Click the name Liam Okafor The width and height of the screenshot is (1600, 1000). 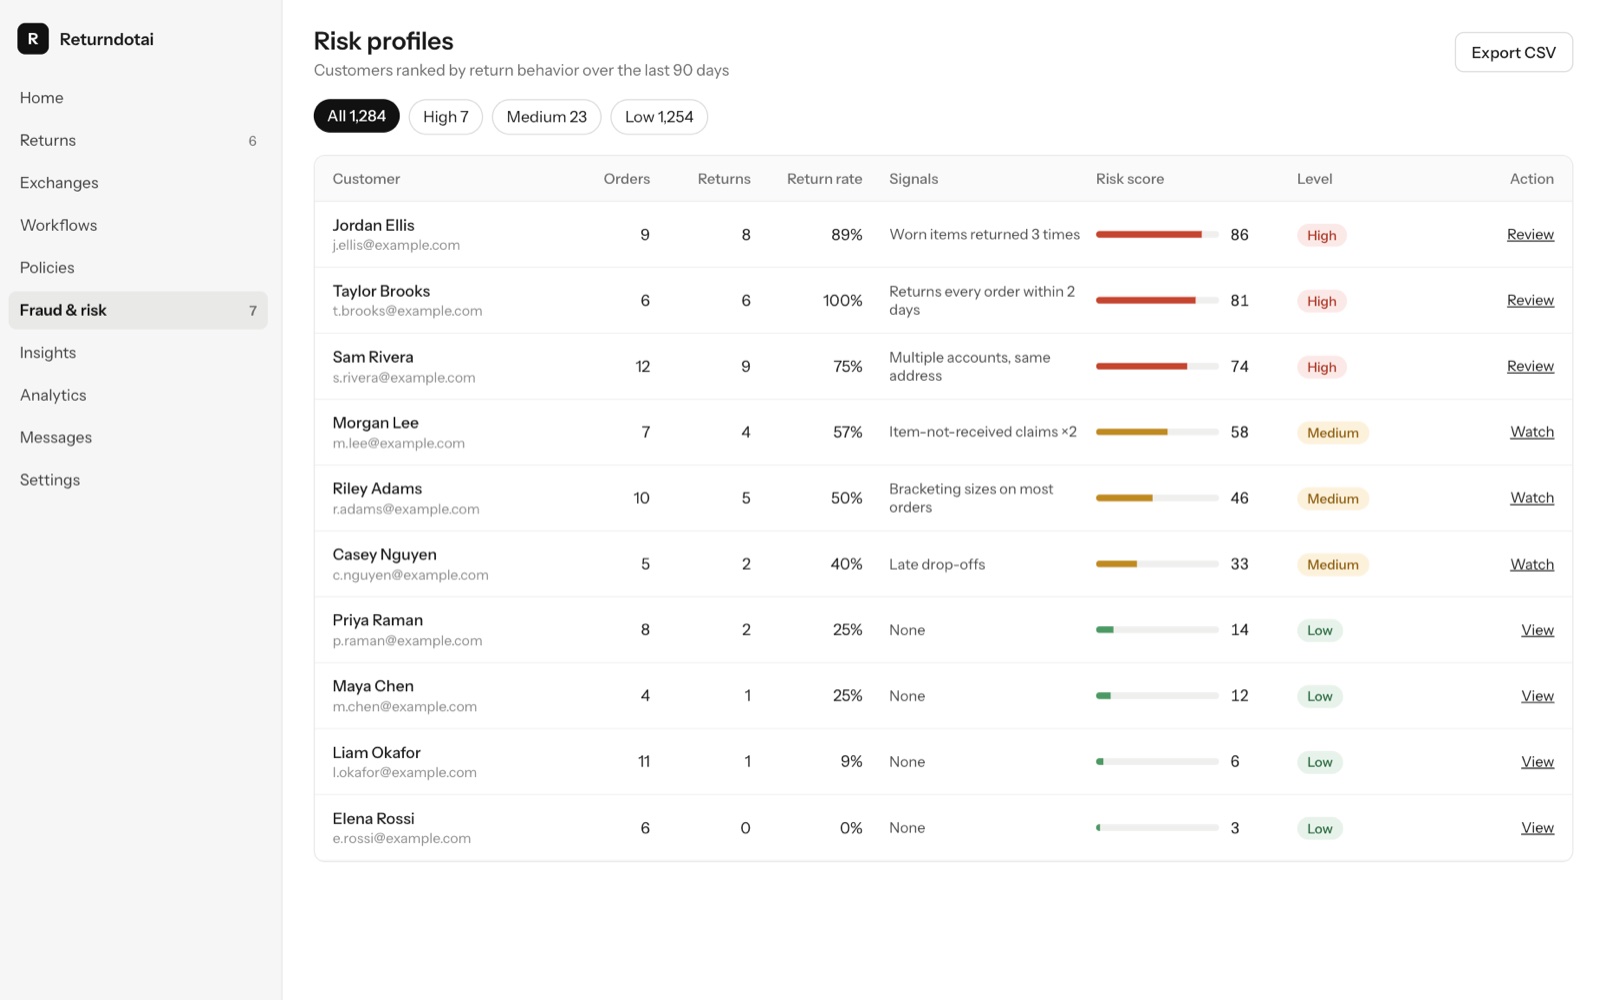click(376, 752)
